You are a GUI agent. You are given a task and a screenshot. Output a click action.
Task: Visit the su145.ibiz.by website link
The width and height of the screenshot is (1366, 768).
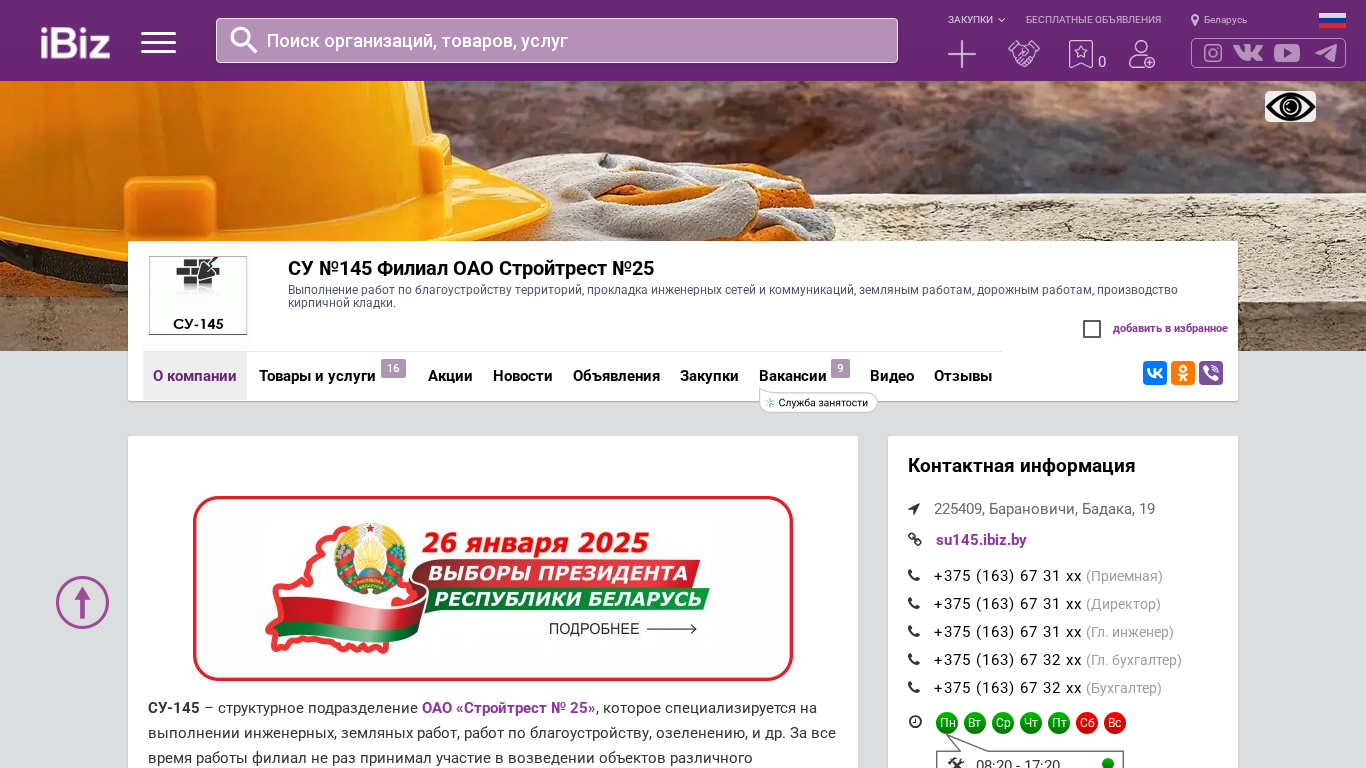pos(981,540)
